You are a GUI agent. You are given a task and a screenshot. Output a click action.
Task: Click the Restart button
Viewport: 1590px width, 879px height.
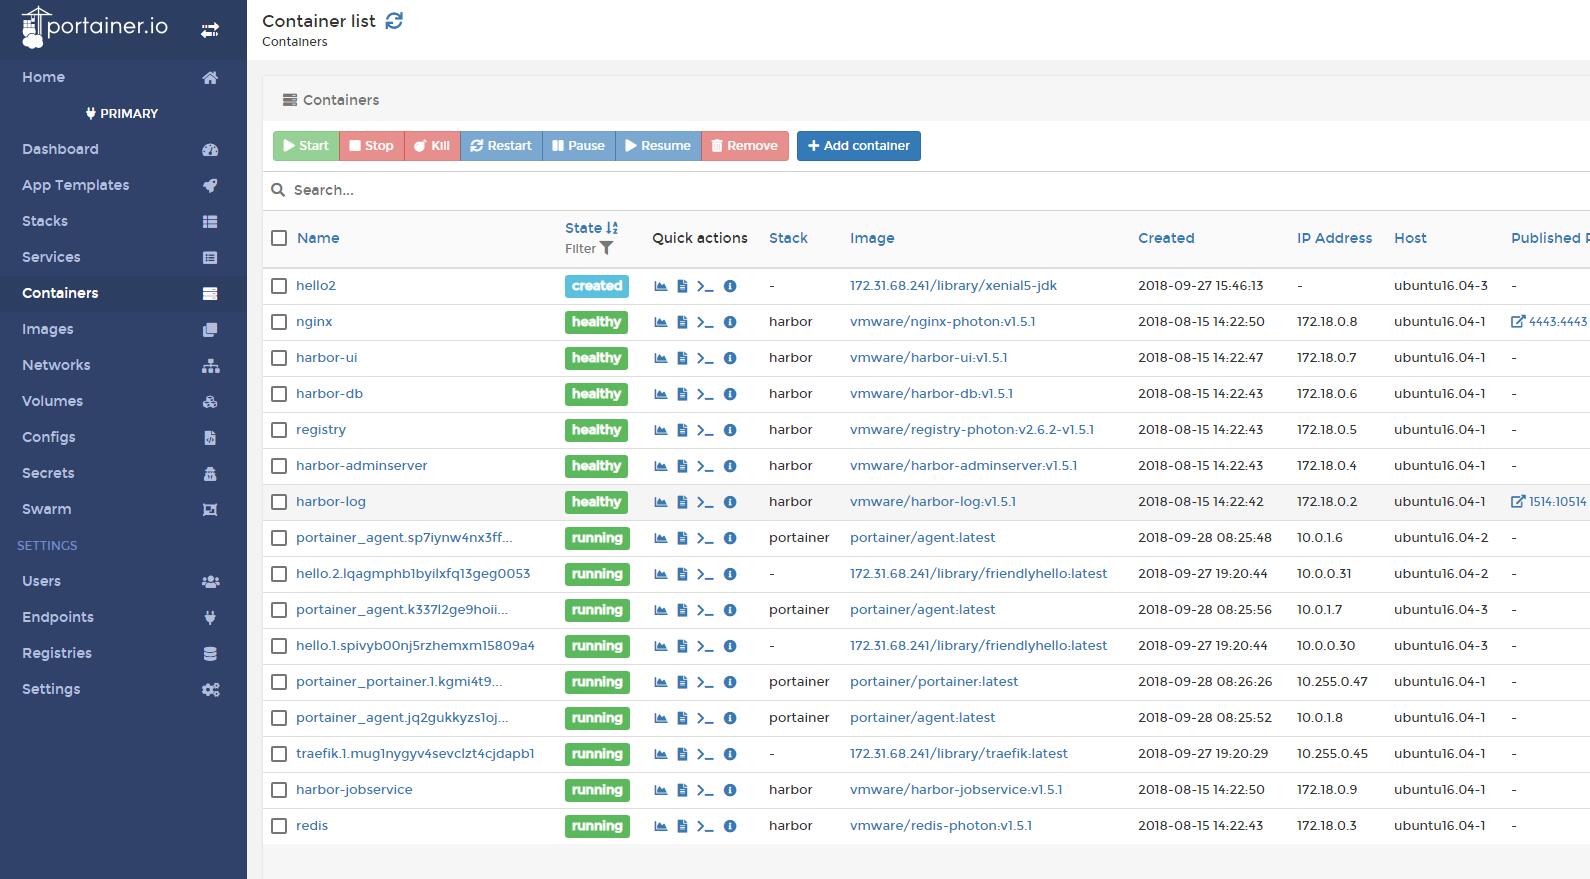click(x=501, y=146)
